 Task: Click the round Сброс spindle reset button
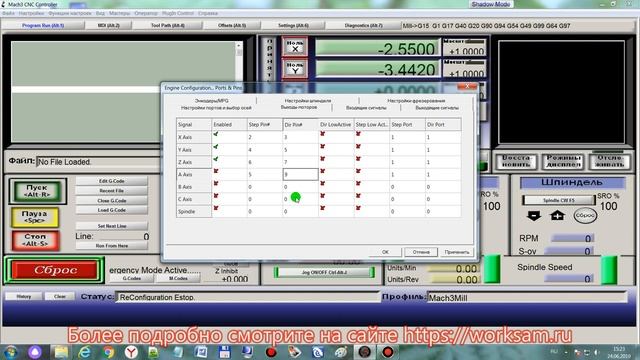pos(585,216)
